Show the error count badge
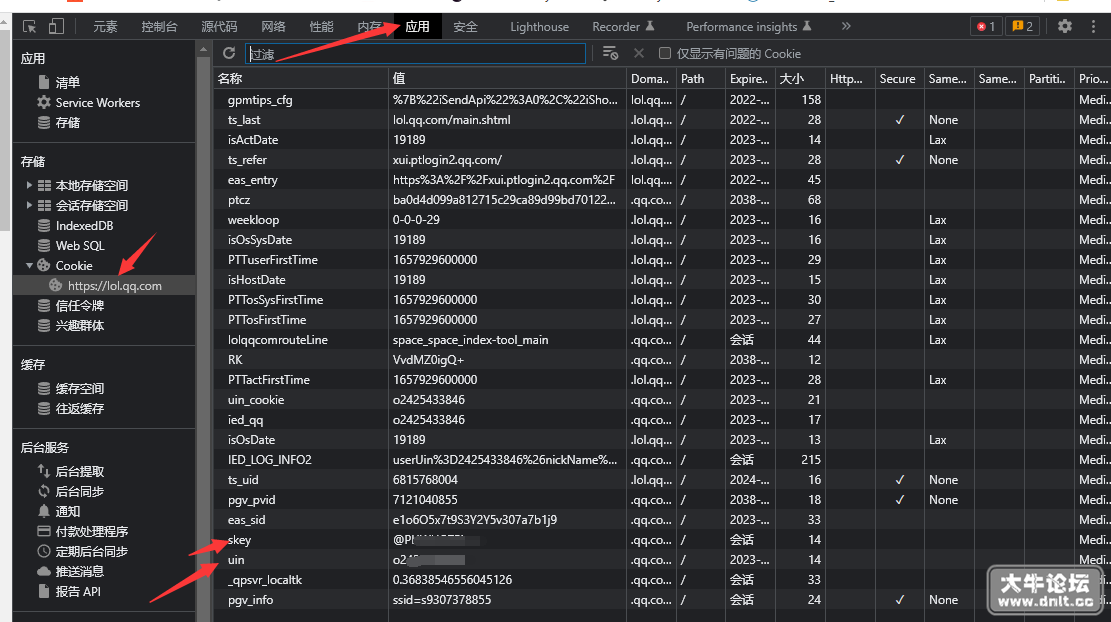The width and height of the screenshot is (1111, 622). pyautogui.click(x=986, y=26)
